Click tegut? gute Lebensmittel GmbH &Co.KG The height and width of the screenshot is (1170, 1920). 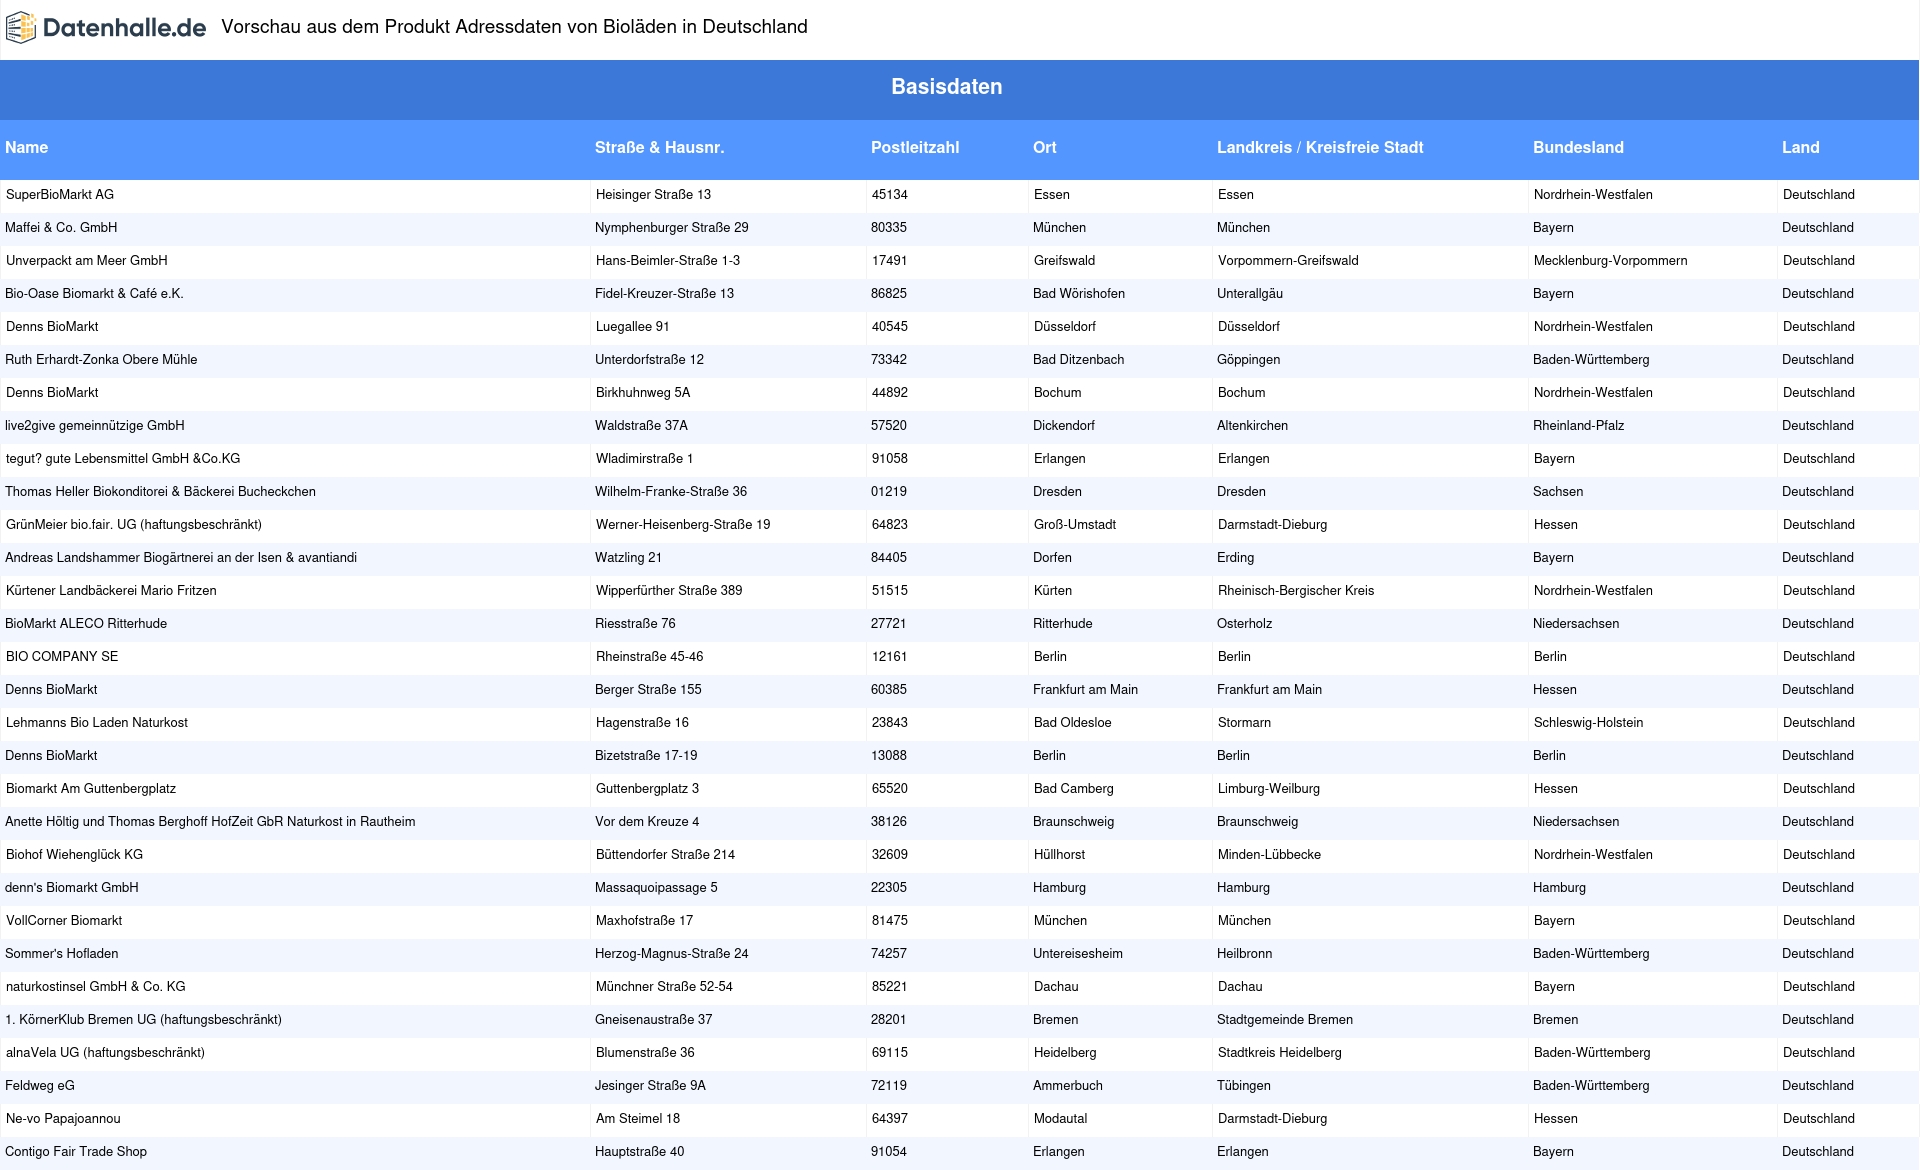point(123,459)
